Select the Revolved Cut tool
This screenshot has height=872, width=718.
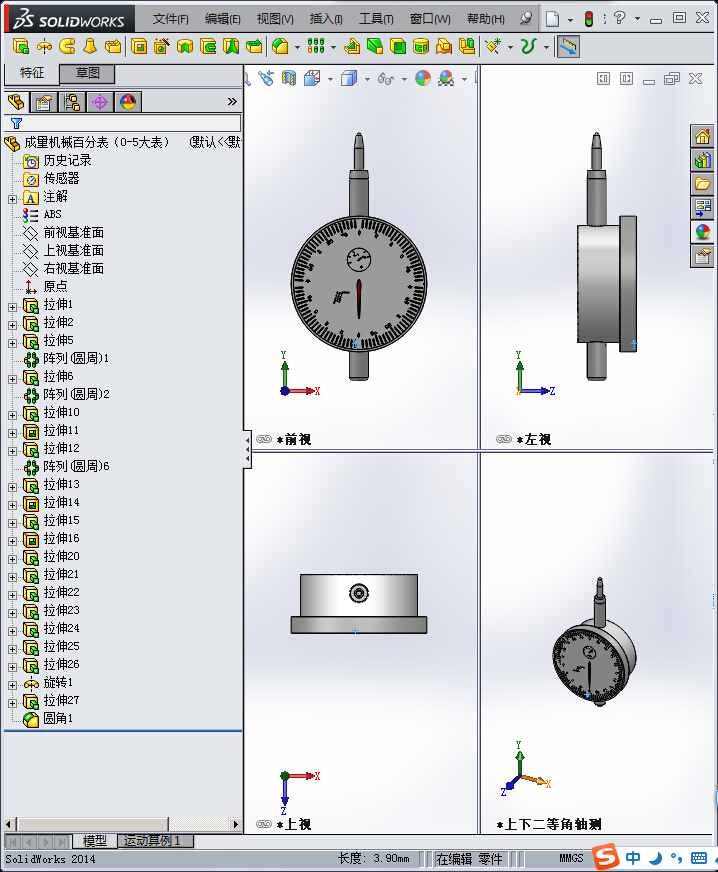(x=185, y=47)
